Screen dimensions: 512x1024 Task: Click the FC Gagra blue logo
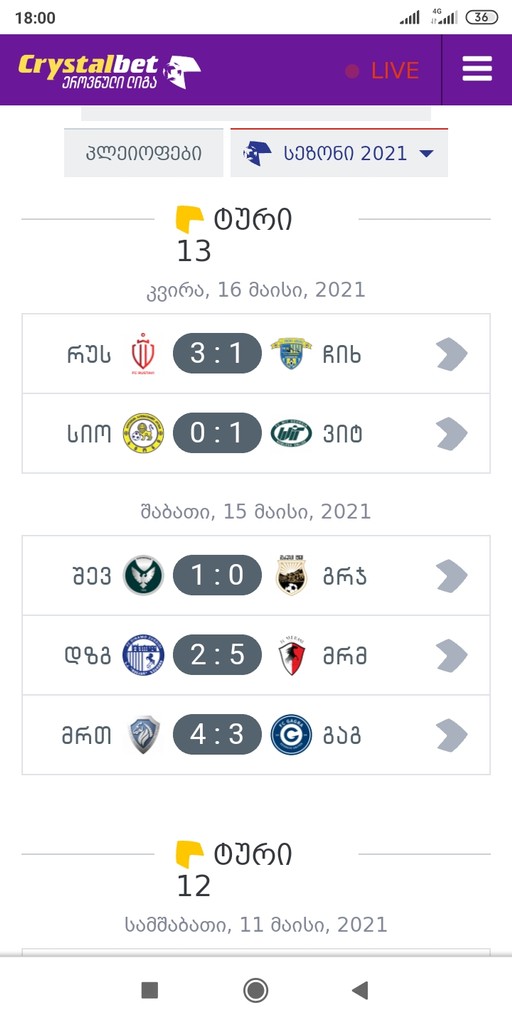[x=291, y=735]
